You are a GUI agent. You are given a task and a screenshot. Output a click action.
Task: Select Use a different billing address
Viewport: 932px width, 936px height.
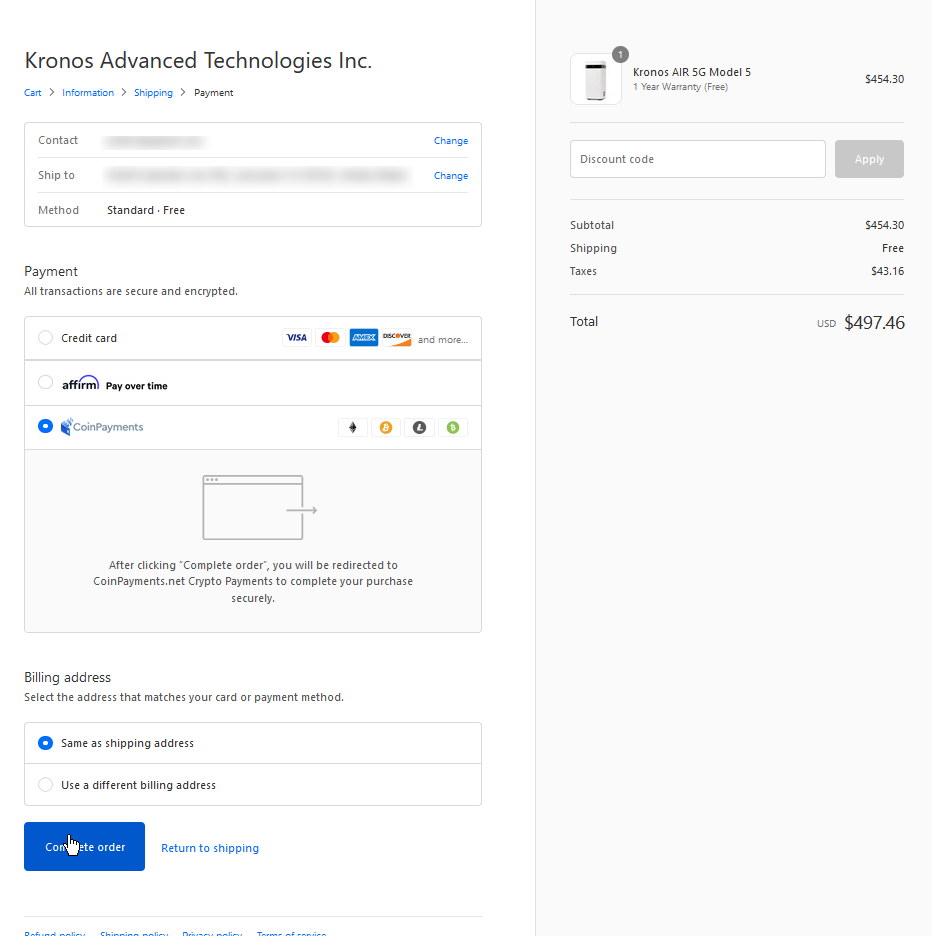(45, 785)
